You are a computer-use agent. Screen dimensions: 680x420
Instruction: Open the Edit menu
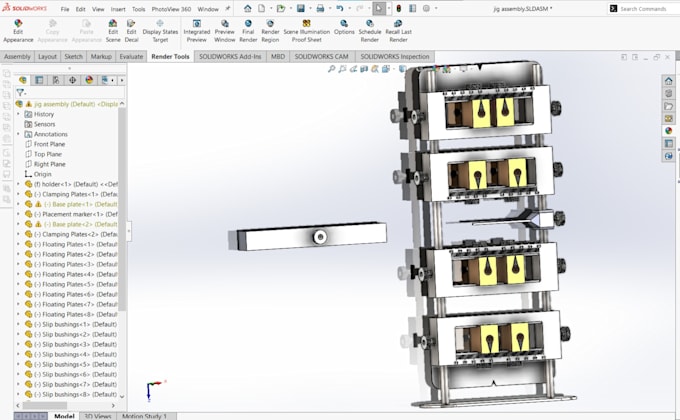click(x=81, y=9)
